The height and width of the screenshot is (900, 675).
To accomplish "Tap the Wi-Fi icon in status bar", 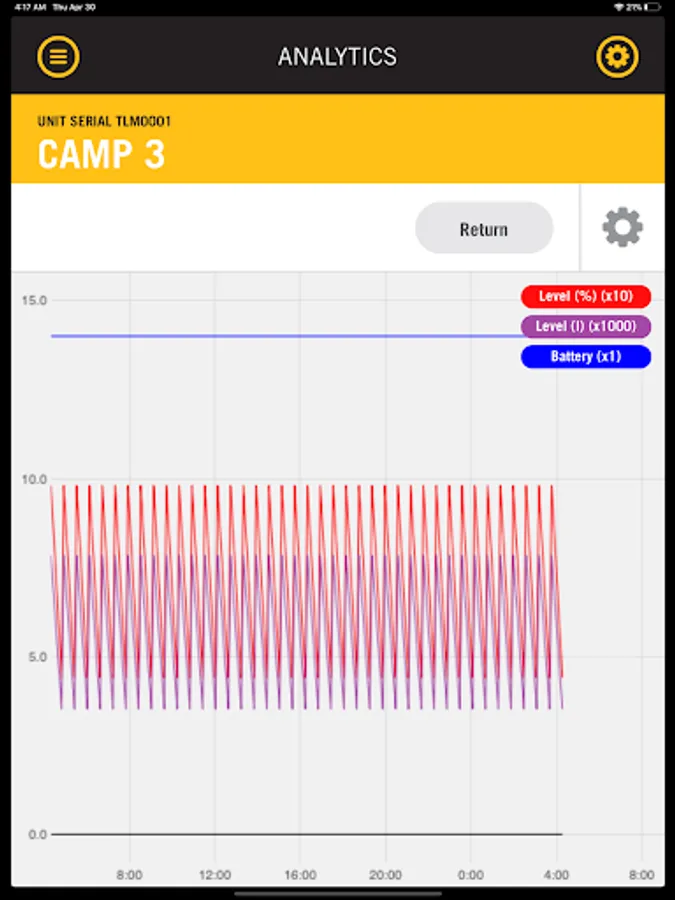I will point(619,7).
